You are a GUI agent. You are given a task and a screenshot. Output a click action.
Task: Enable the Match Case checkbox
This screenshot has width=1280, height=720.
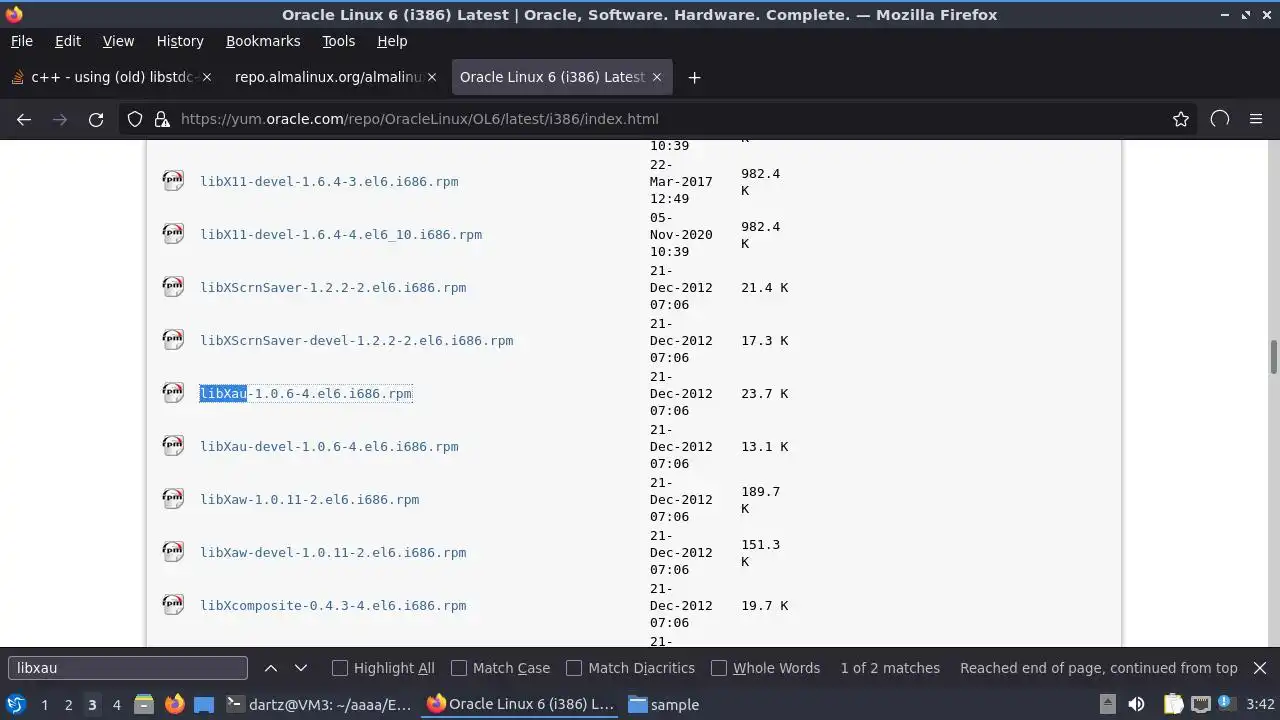click(459, 668)
